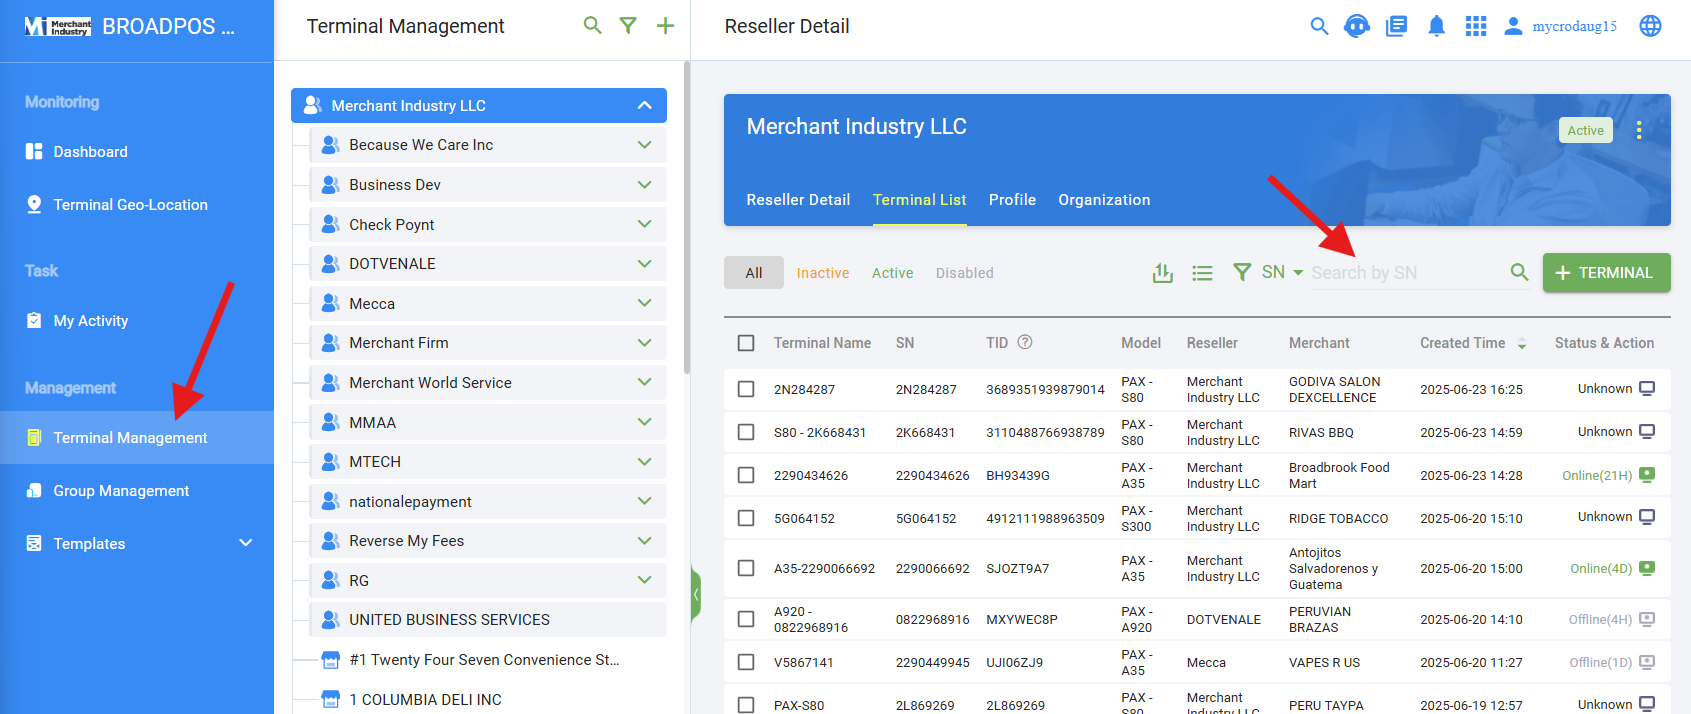This screenshot has height=714, width=1691.
Task: Click the Dashboard sidebar icon
Action: (x=34, y=151)
